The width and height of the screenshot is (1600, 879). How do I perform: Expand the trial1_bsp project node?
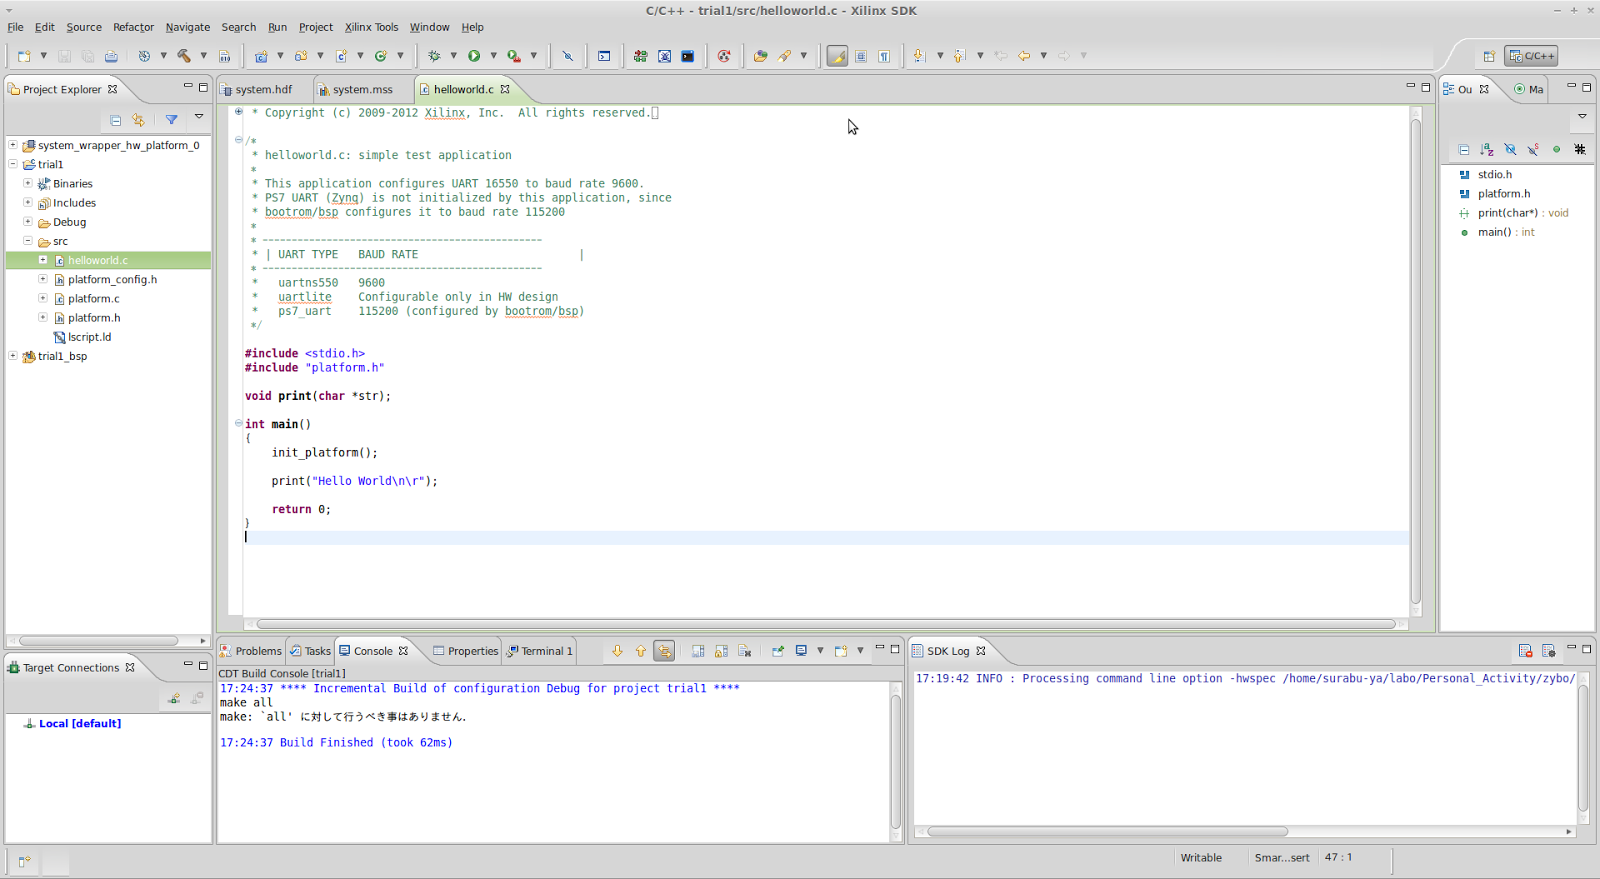pos(13,355)
